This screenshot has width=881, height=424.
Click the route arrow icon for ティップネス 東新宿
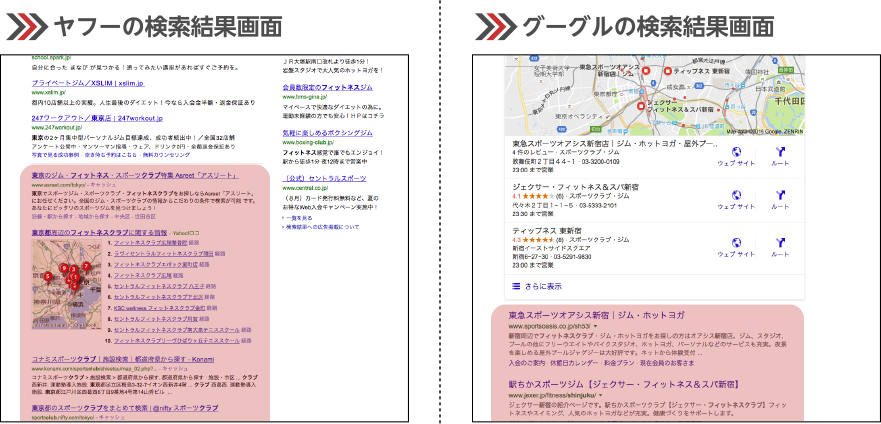click(780, 243)
